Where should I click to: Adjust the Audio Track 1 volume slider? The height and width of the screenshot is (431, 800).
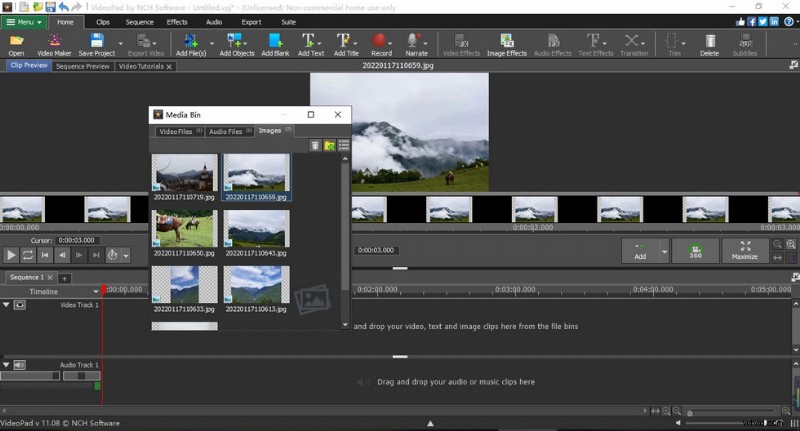click(30, 376)
